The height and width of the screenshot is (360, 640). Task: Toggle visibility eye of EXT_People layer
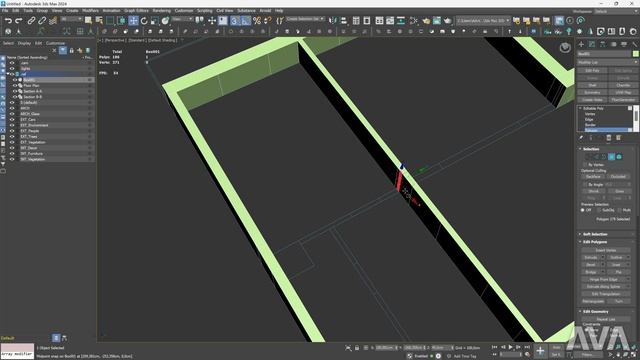pyautogui.click(x=12, y=131)
